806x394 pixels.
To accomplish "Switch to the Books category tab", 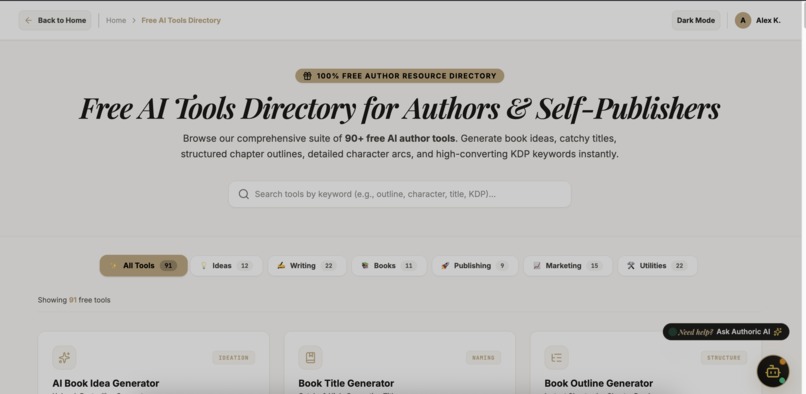I will click(x=389, y=265).
